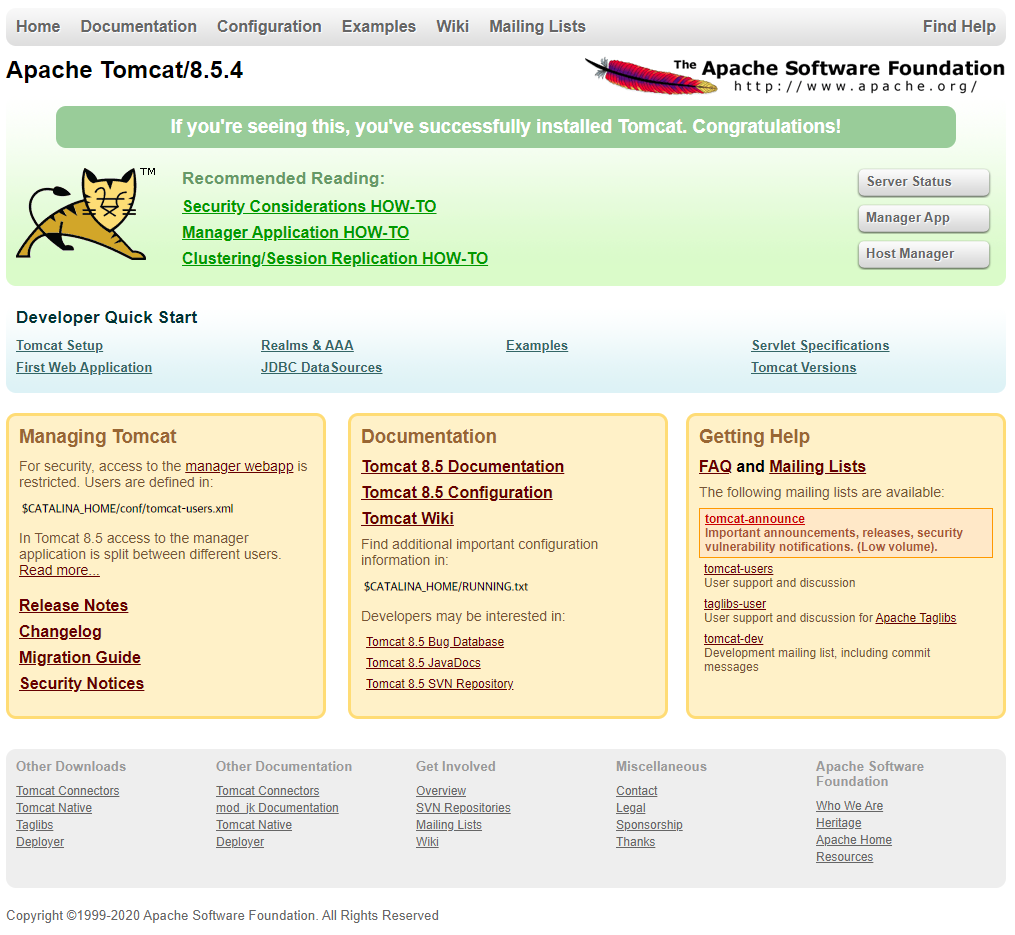Image resolution: width=1015 pixels, height=935 pixels.
Task: Open Apache Home footer link
Action: tap(854, 840)
